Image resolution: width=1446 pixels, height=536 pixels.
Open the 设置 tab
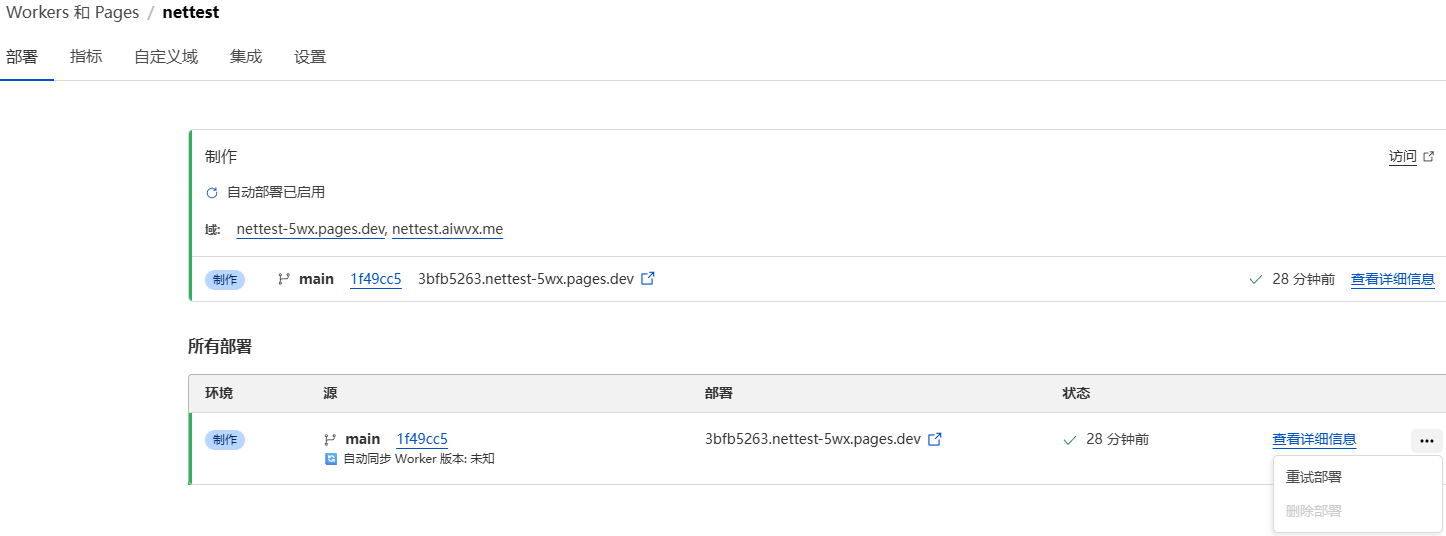click(310, 57)
